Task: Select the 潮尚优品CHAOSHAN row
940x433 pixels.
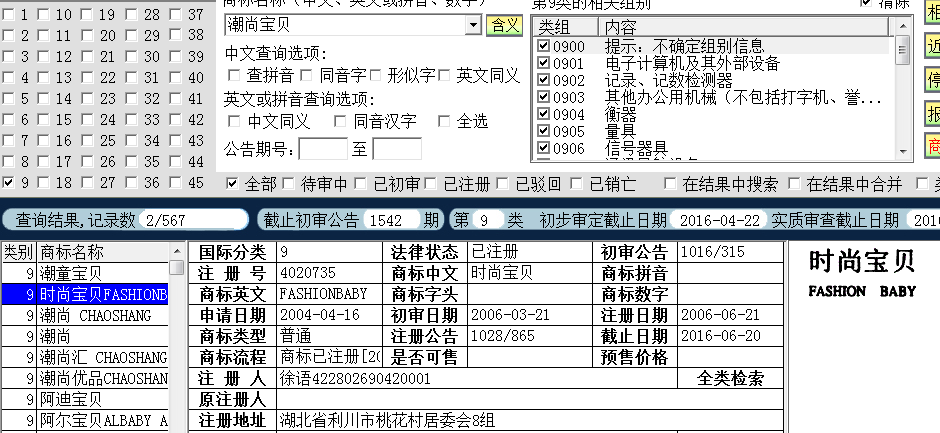Action: [85, 378]
